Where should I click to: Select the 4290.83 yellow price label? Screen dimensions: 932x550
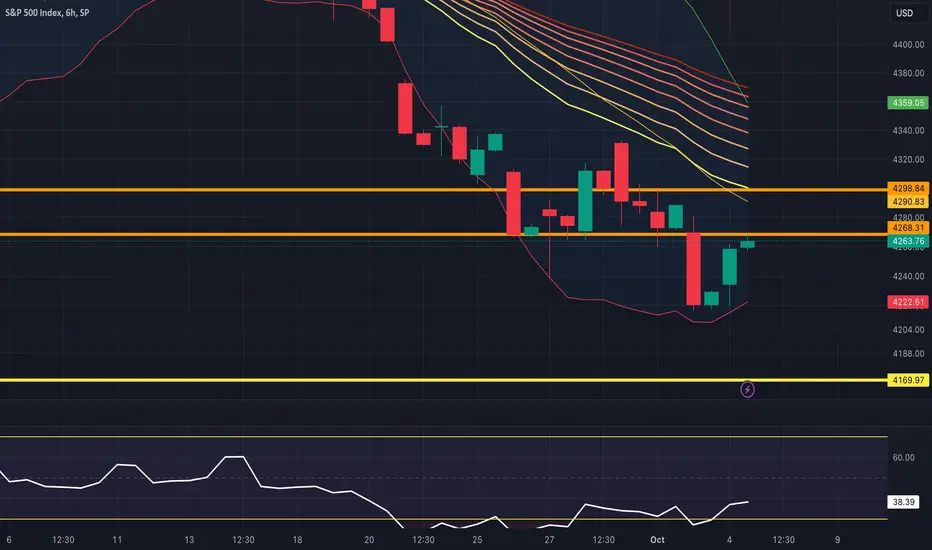pos(908,202)
